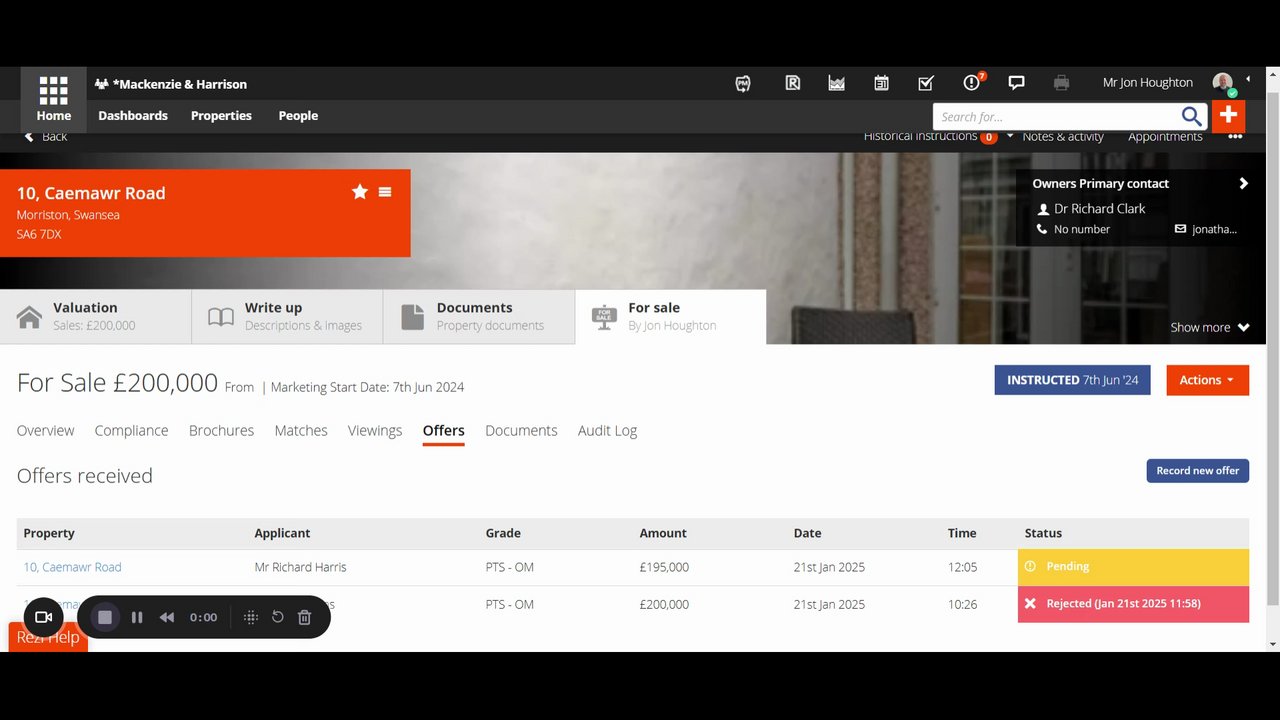Switch to the Brochures tab
Screen dimensions: 1280x720
coord(221,431)
